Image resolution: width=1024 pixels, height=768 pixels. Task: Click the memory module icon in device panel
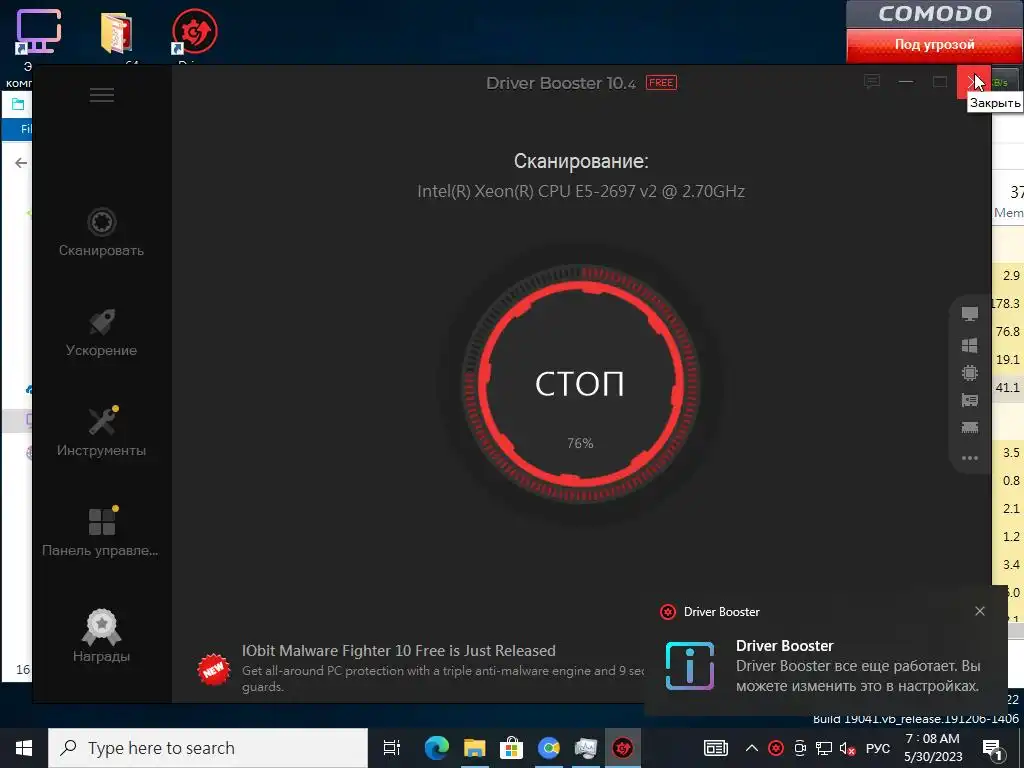point(970,428)
